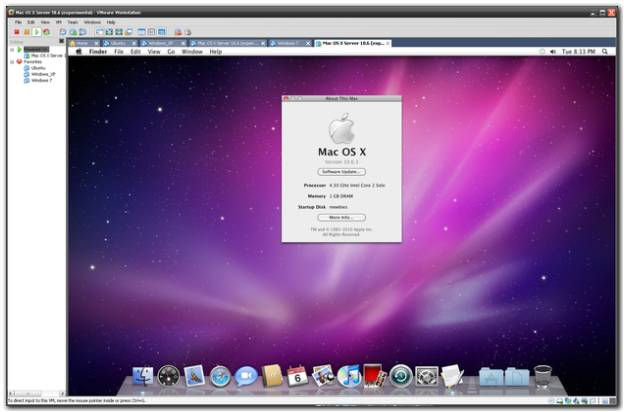The height and width of the screenshot is (412, 624).
Task: Click the Processor value text
Action: (357, 185)
